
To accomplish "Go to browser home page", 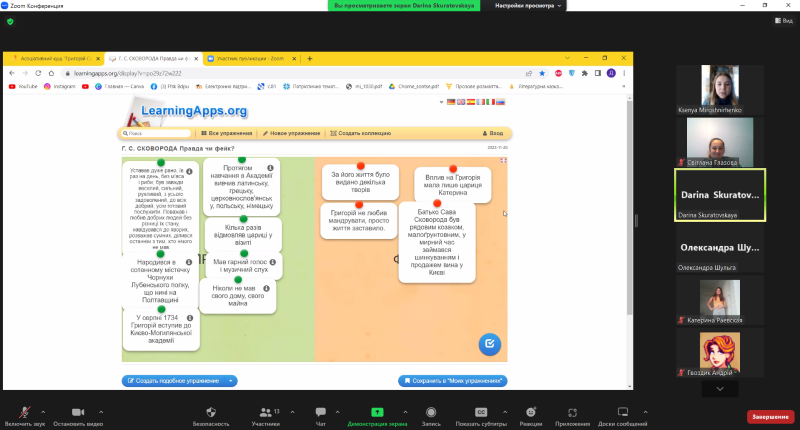I will click(51, 73).
